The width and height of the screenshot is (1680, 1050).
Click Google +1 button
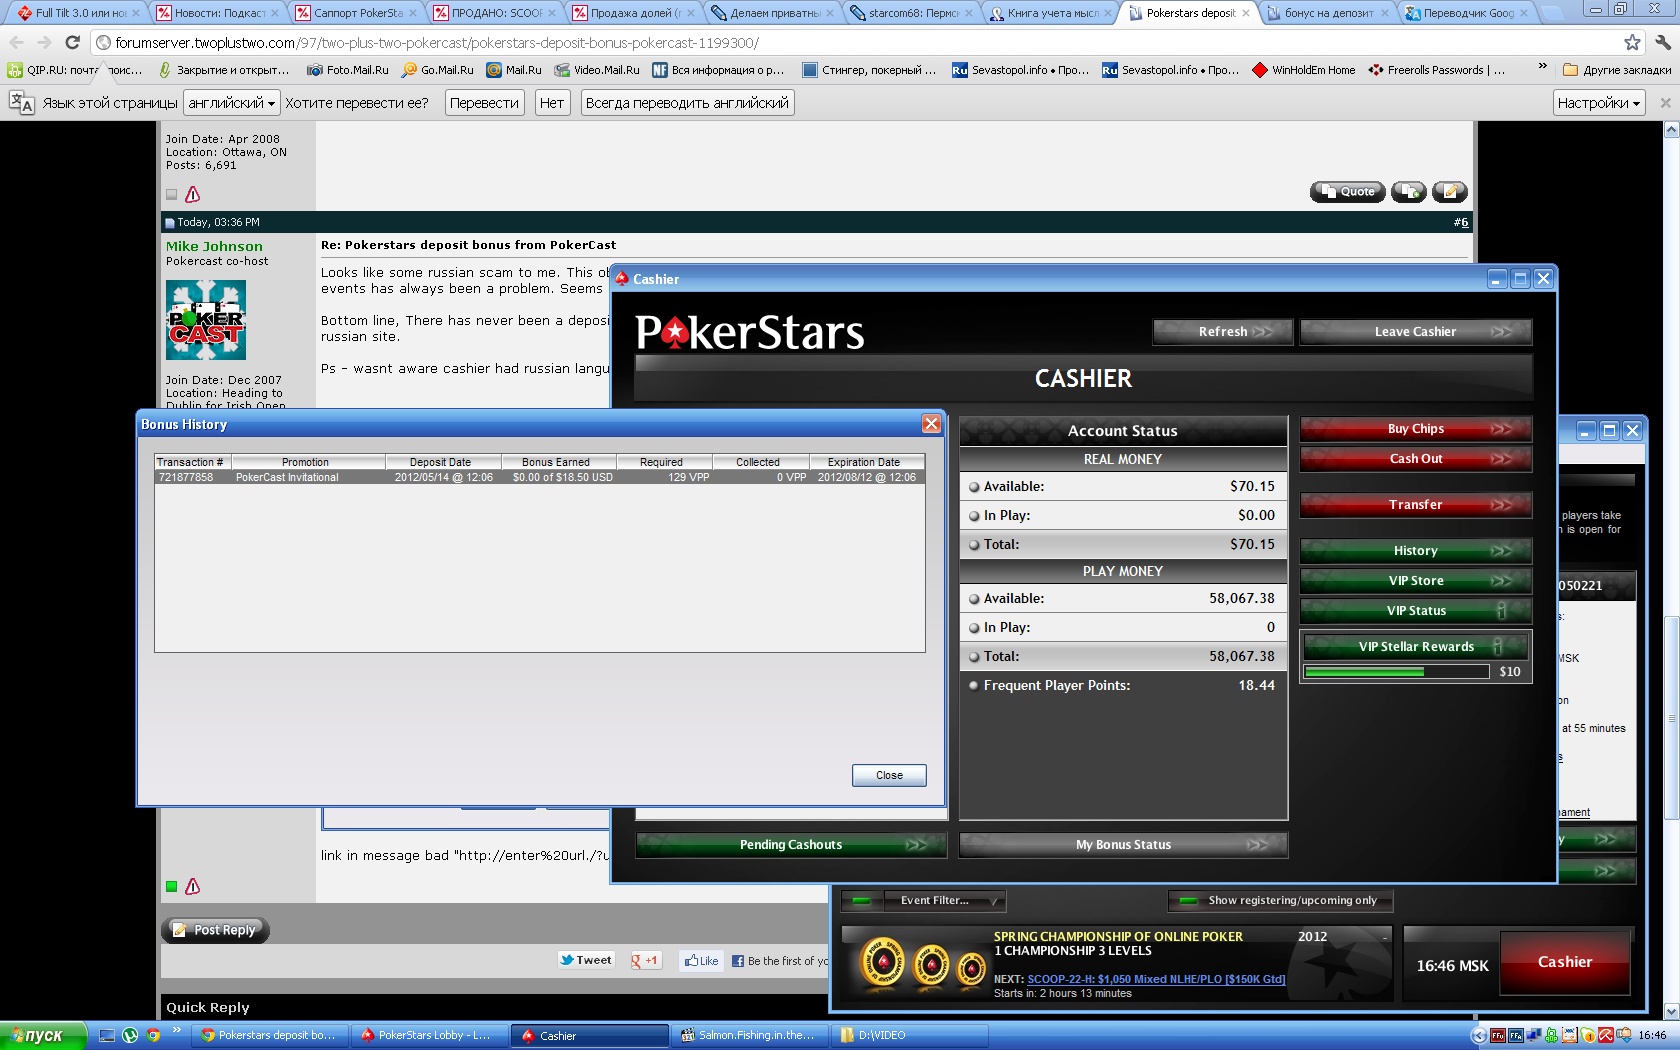point(645,961)
